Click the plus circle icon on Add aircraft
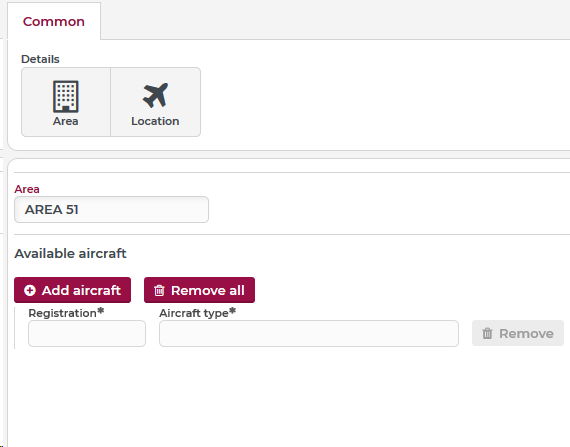Viewport: 570px width, 447px height. tap(30, 290)
